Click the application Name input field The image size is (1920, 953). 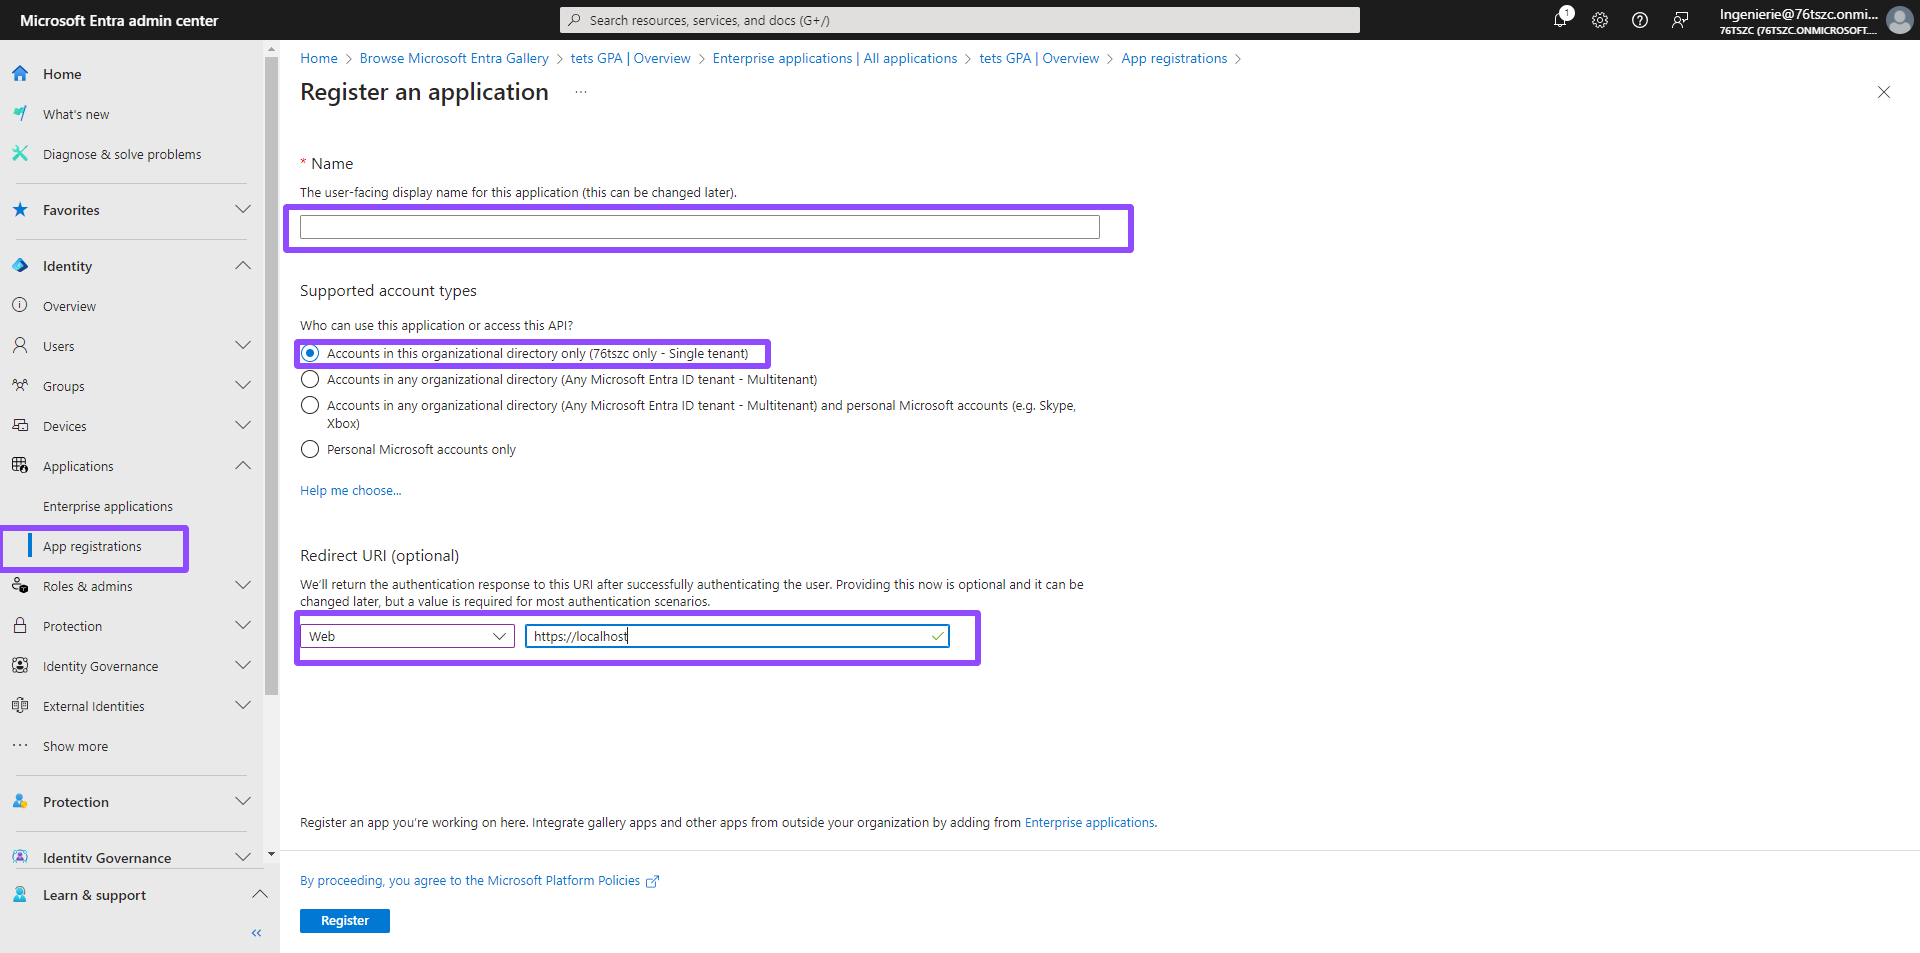coord(700,227)
